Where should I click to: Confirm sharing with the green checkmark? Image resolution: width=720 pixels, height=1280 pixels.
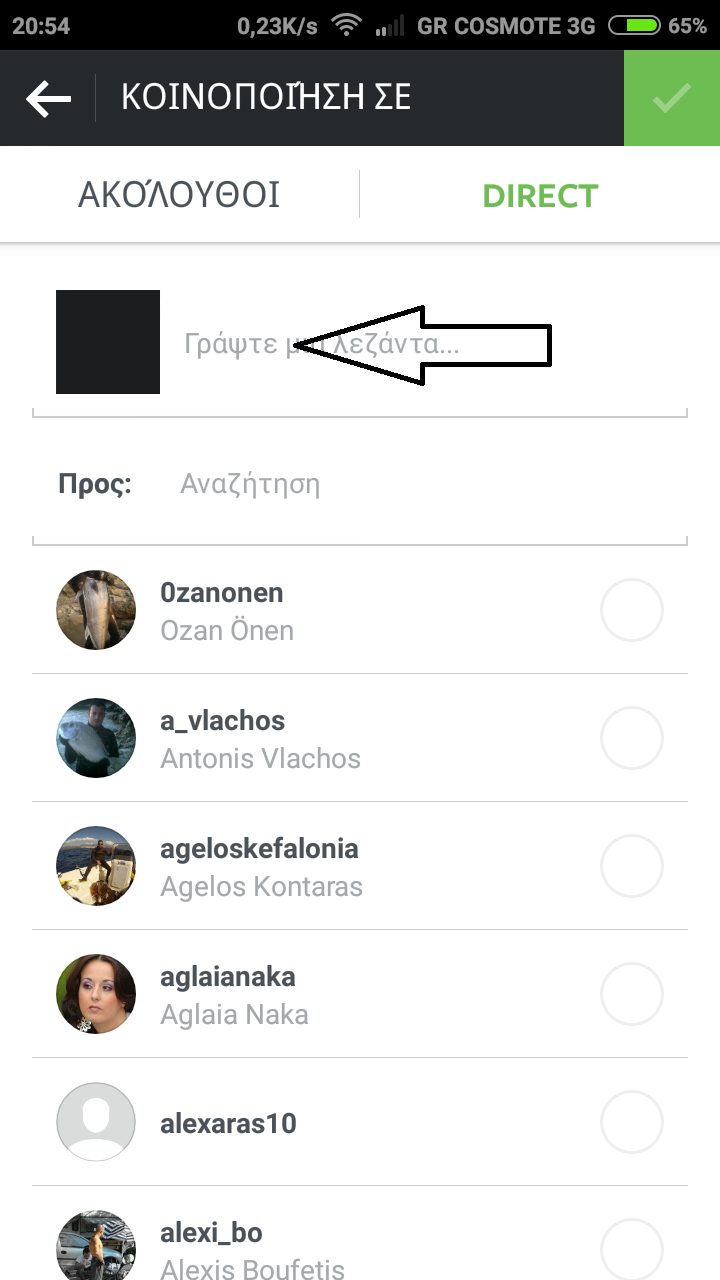pyautogui.click(x=672, y=98)
